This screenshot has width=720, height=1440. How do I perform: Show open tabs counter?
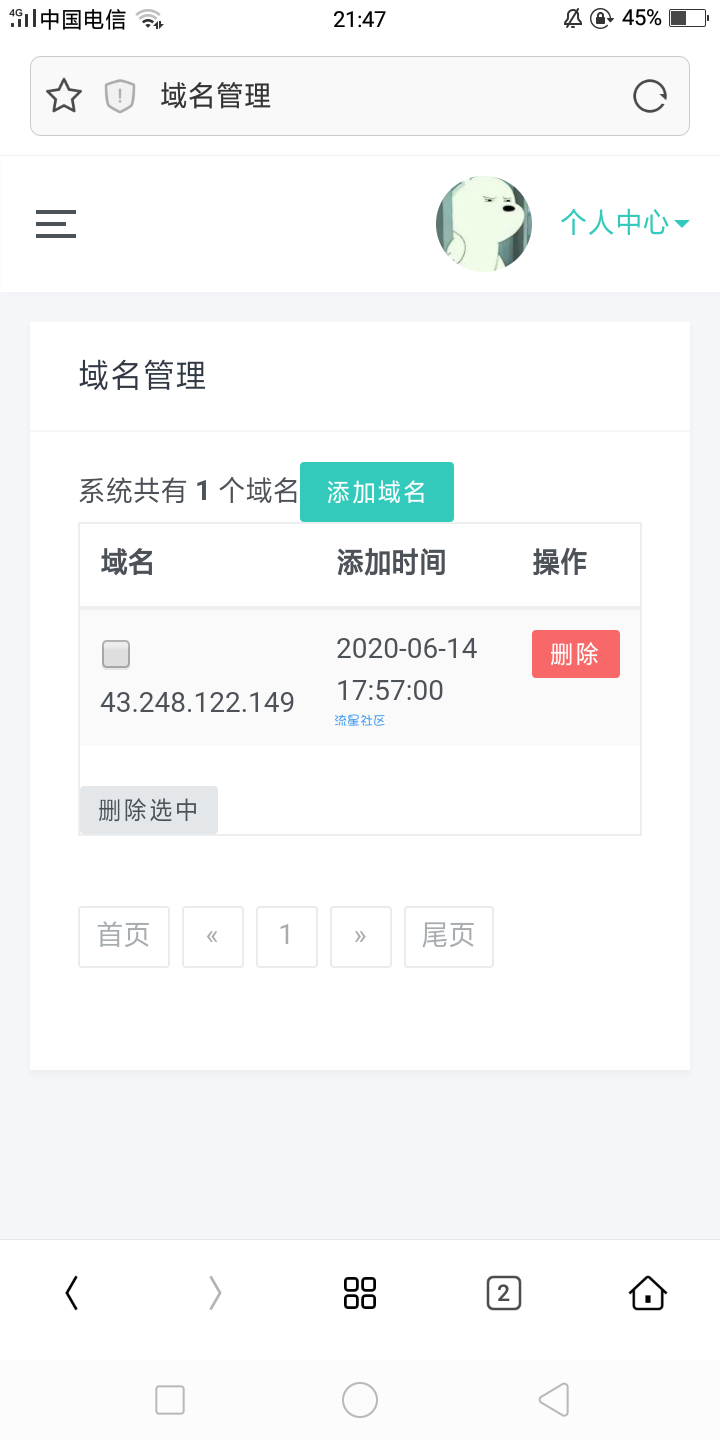coord(503,1293)
